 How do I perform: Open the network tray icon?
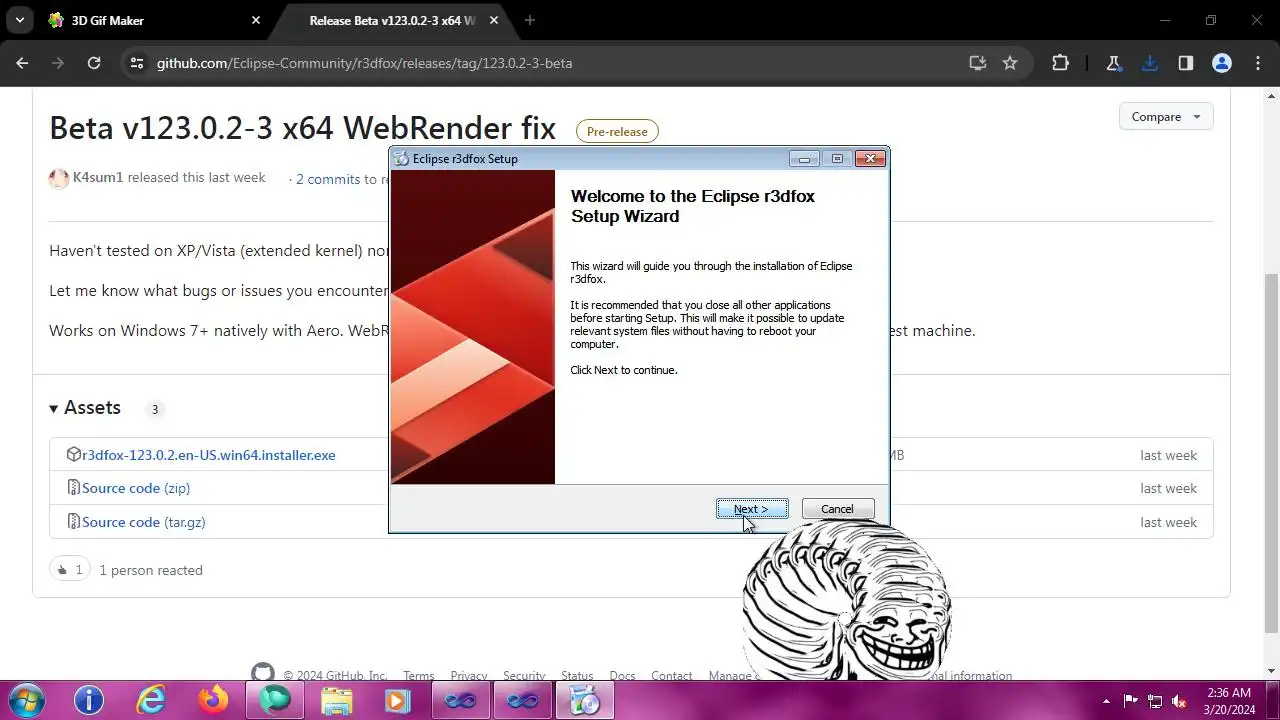(x=1155, y=701)
